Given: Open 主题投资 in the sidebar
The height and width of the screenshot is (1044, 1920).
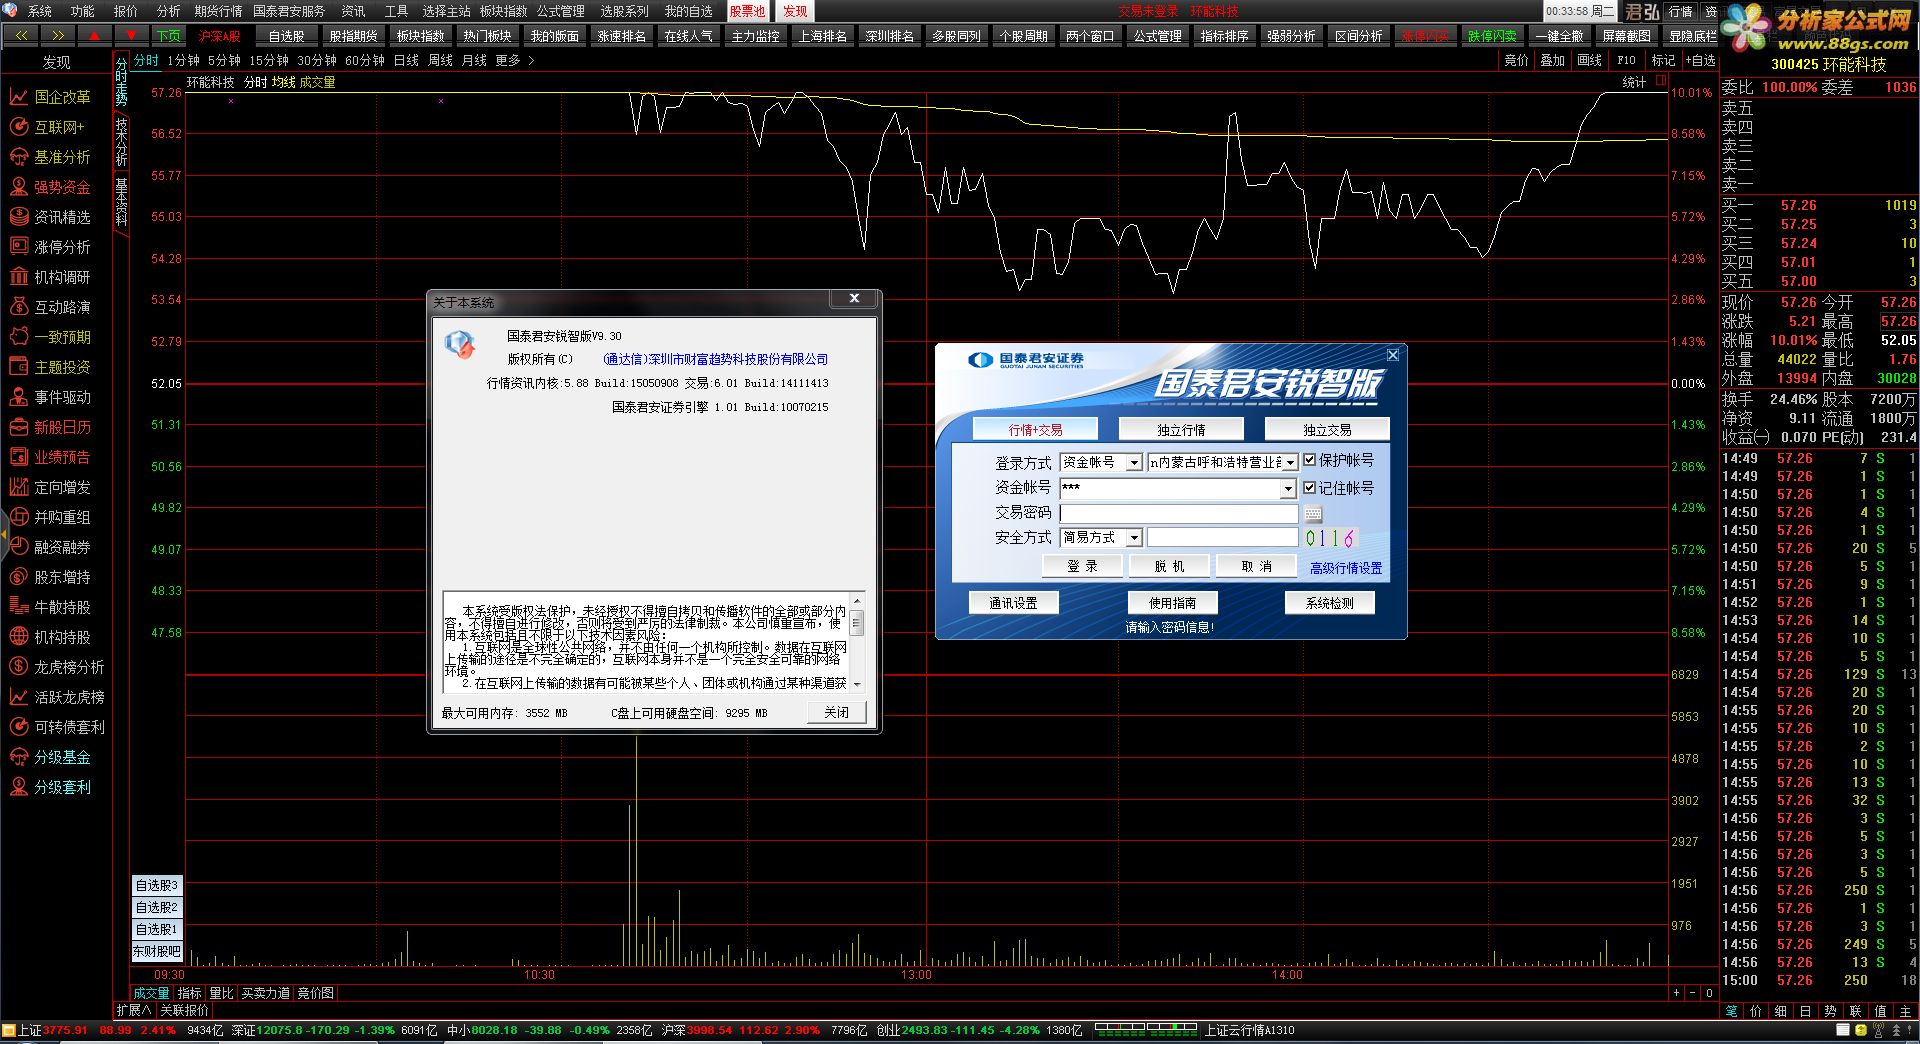Looking at the screenshot, I should tap(50, 367).
